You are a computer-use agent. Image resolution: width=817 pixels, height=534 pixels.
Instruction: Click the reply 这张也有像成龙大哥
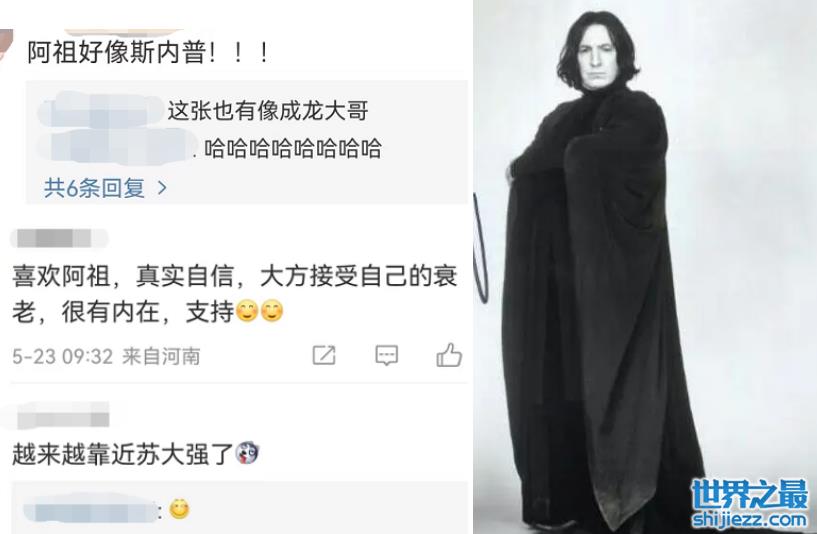coord(268,111)
